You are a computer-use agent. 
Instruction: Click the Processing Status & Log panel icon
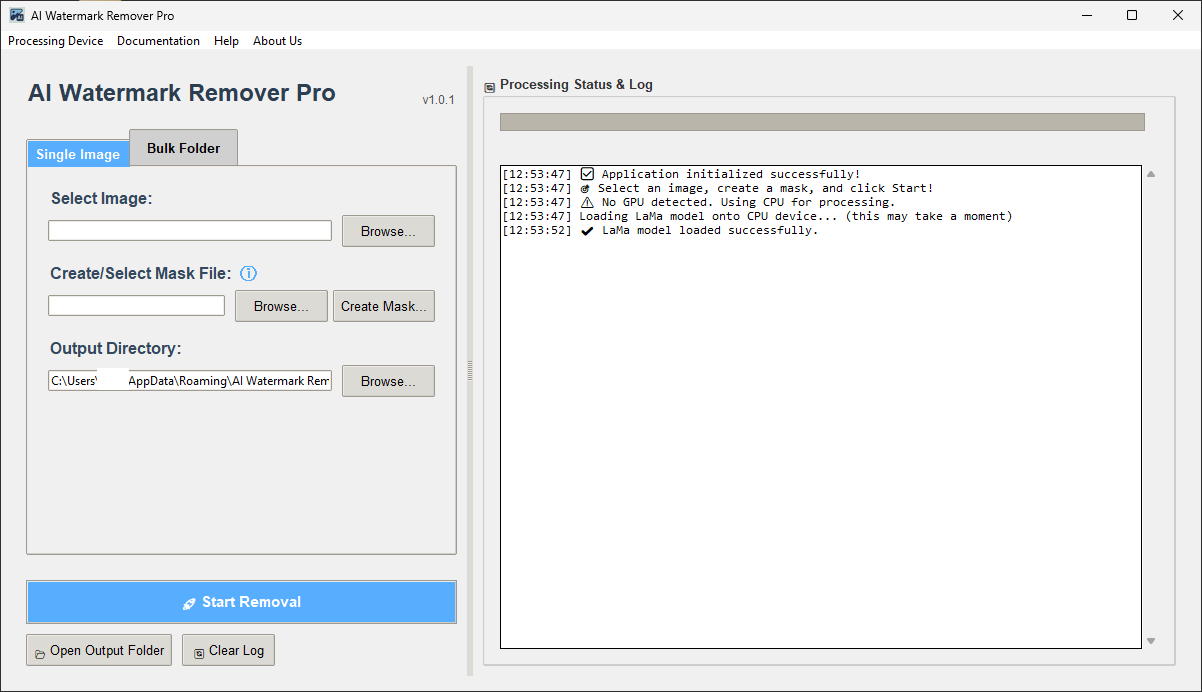coord(489,86)
